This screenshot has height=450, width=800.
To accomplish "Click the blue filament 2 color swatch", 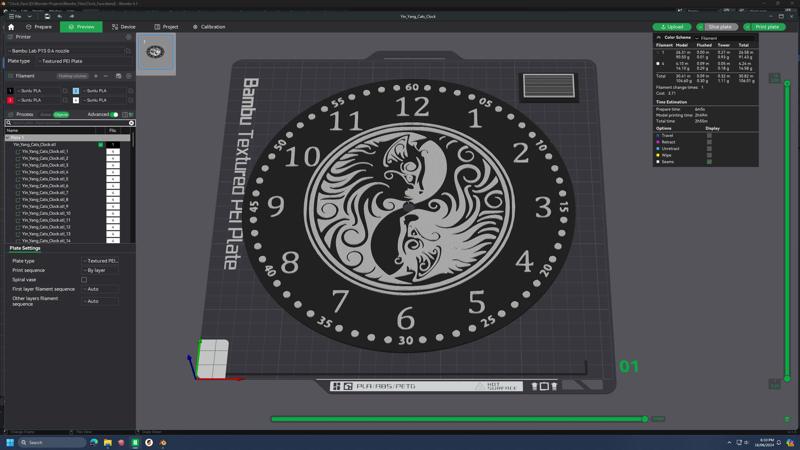I will [76, 91].
